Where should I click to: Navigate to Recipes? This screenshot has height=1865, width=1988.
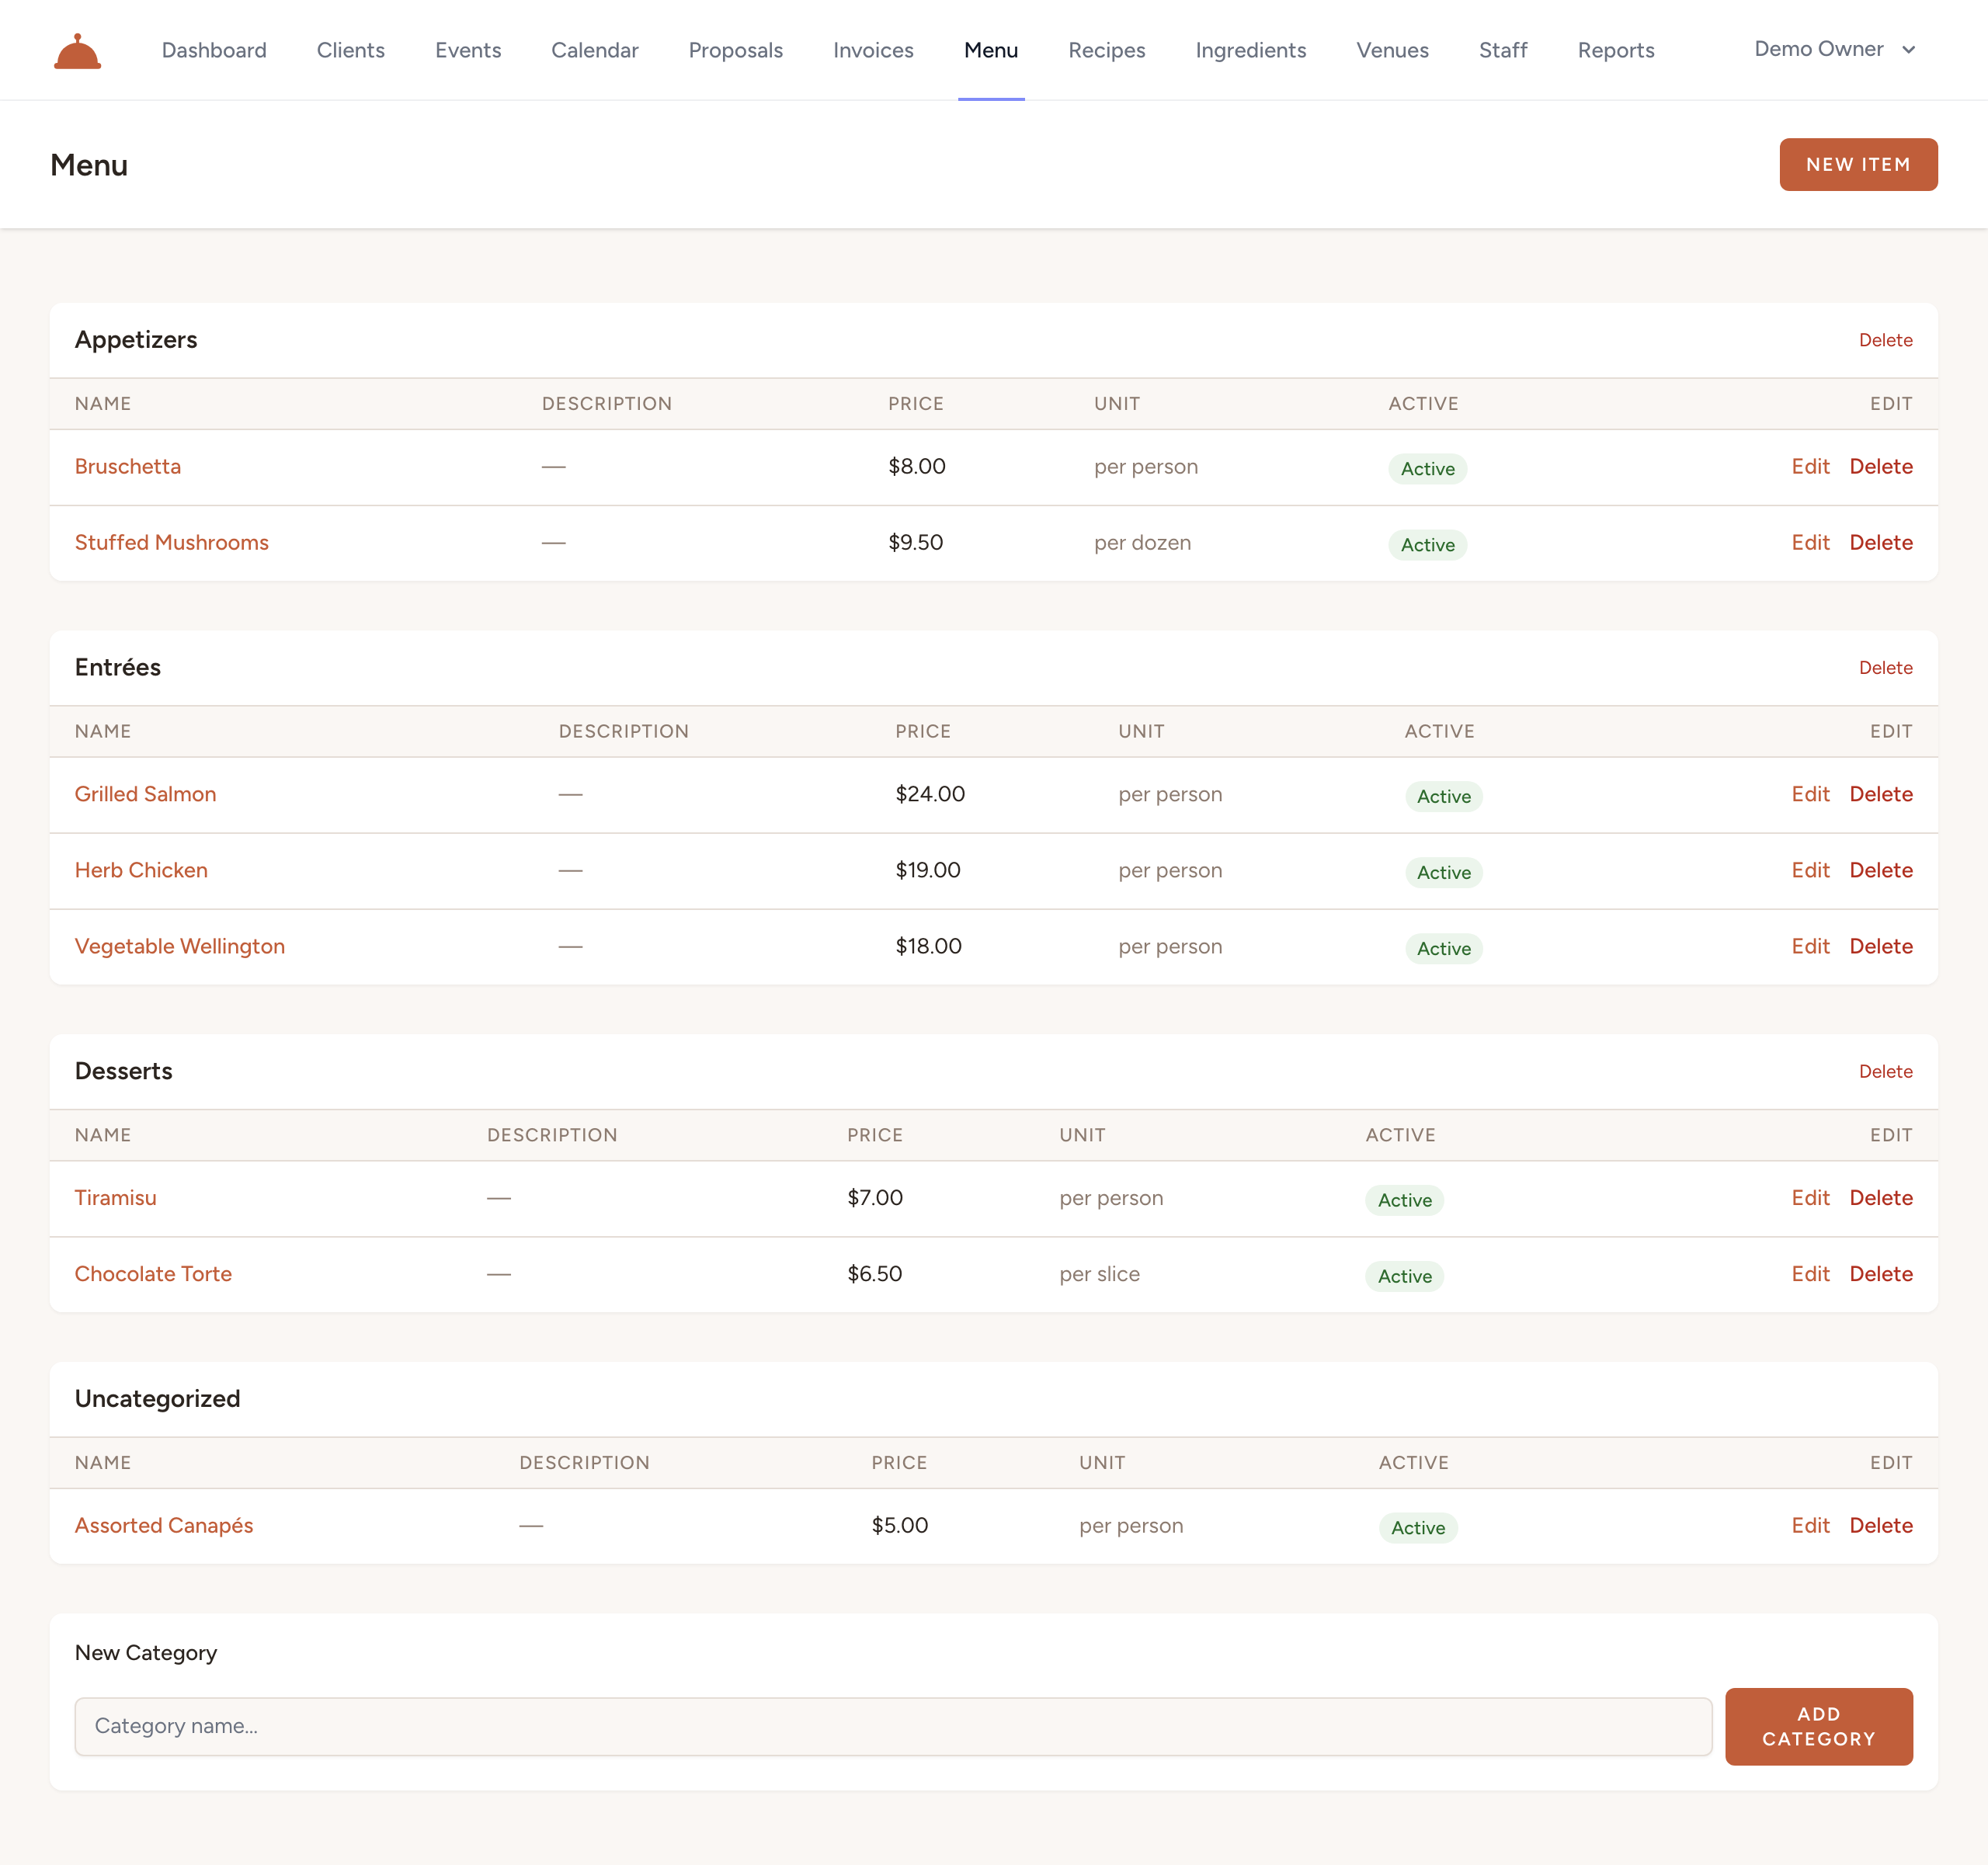tap(1107, 50)
